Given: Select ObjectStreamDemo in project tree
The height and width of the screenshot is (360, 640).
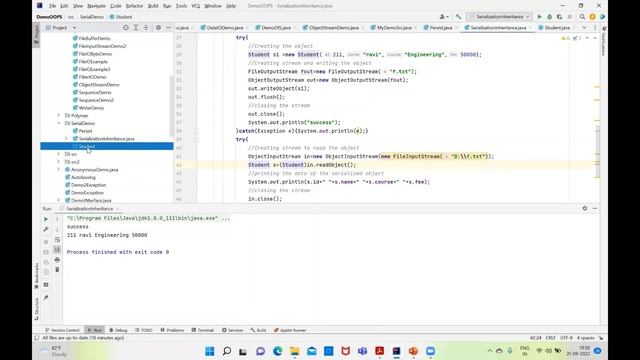Looking at the screenshot, I should [99, 84].
